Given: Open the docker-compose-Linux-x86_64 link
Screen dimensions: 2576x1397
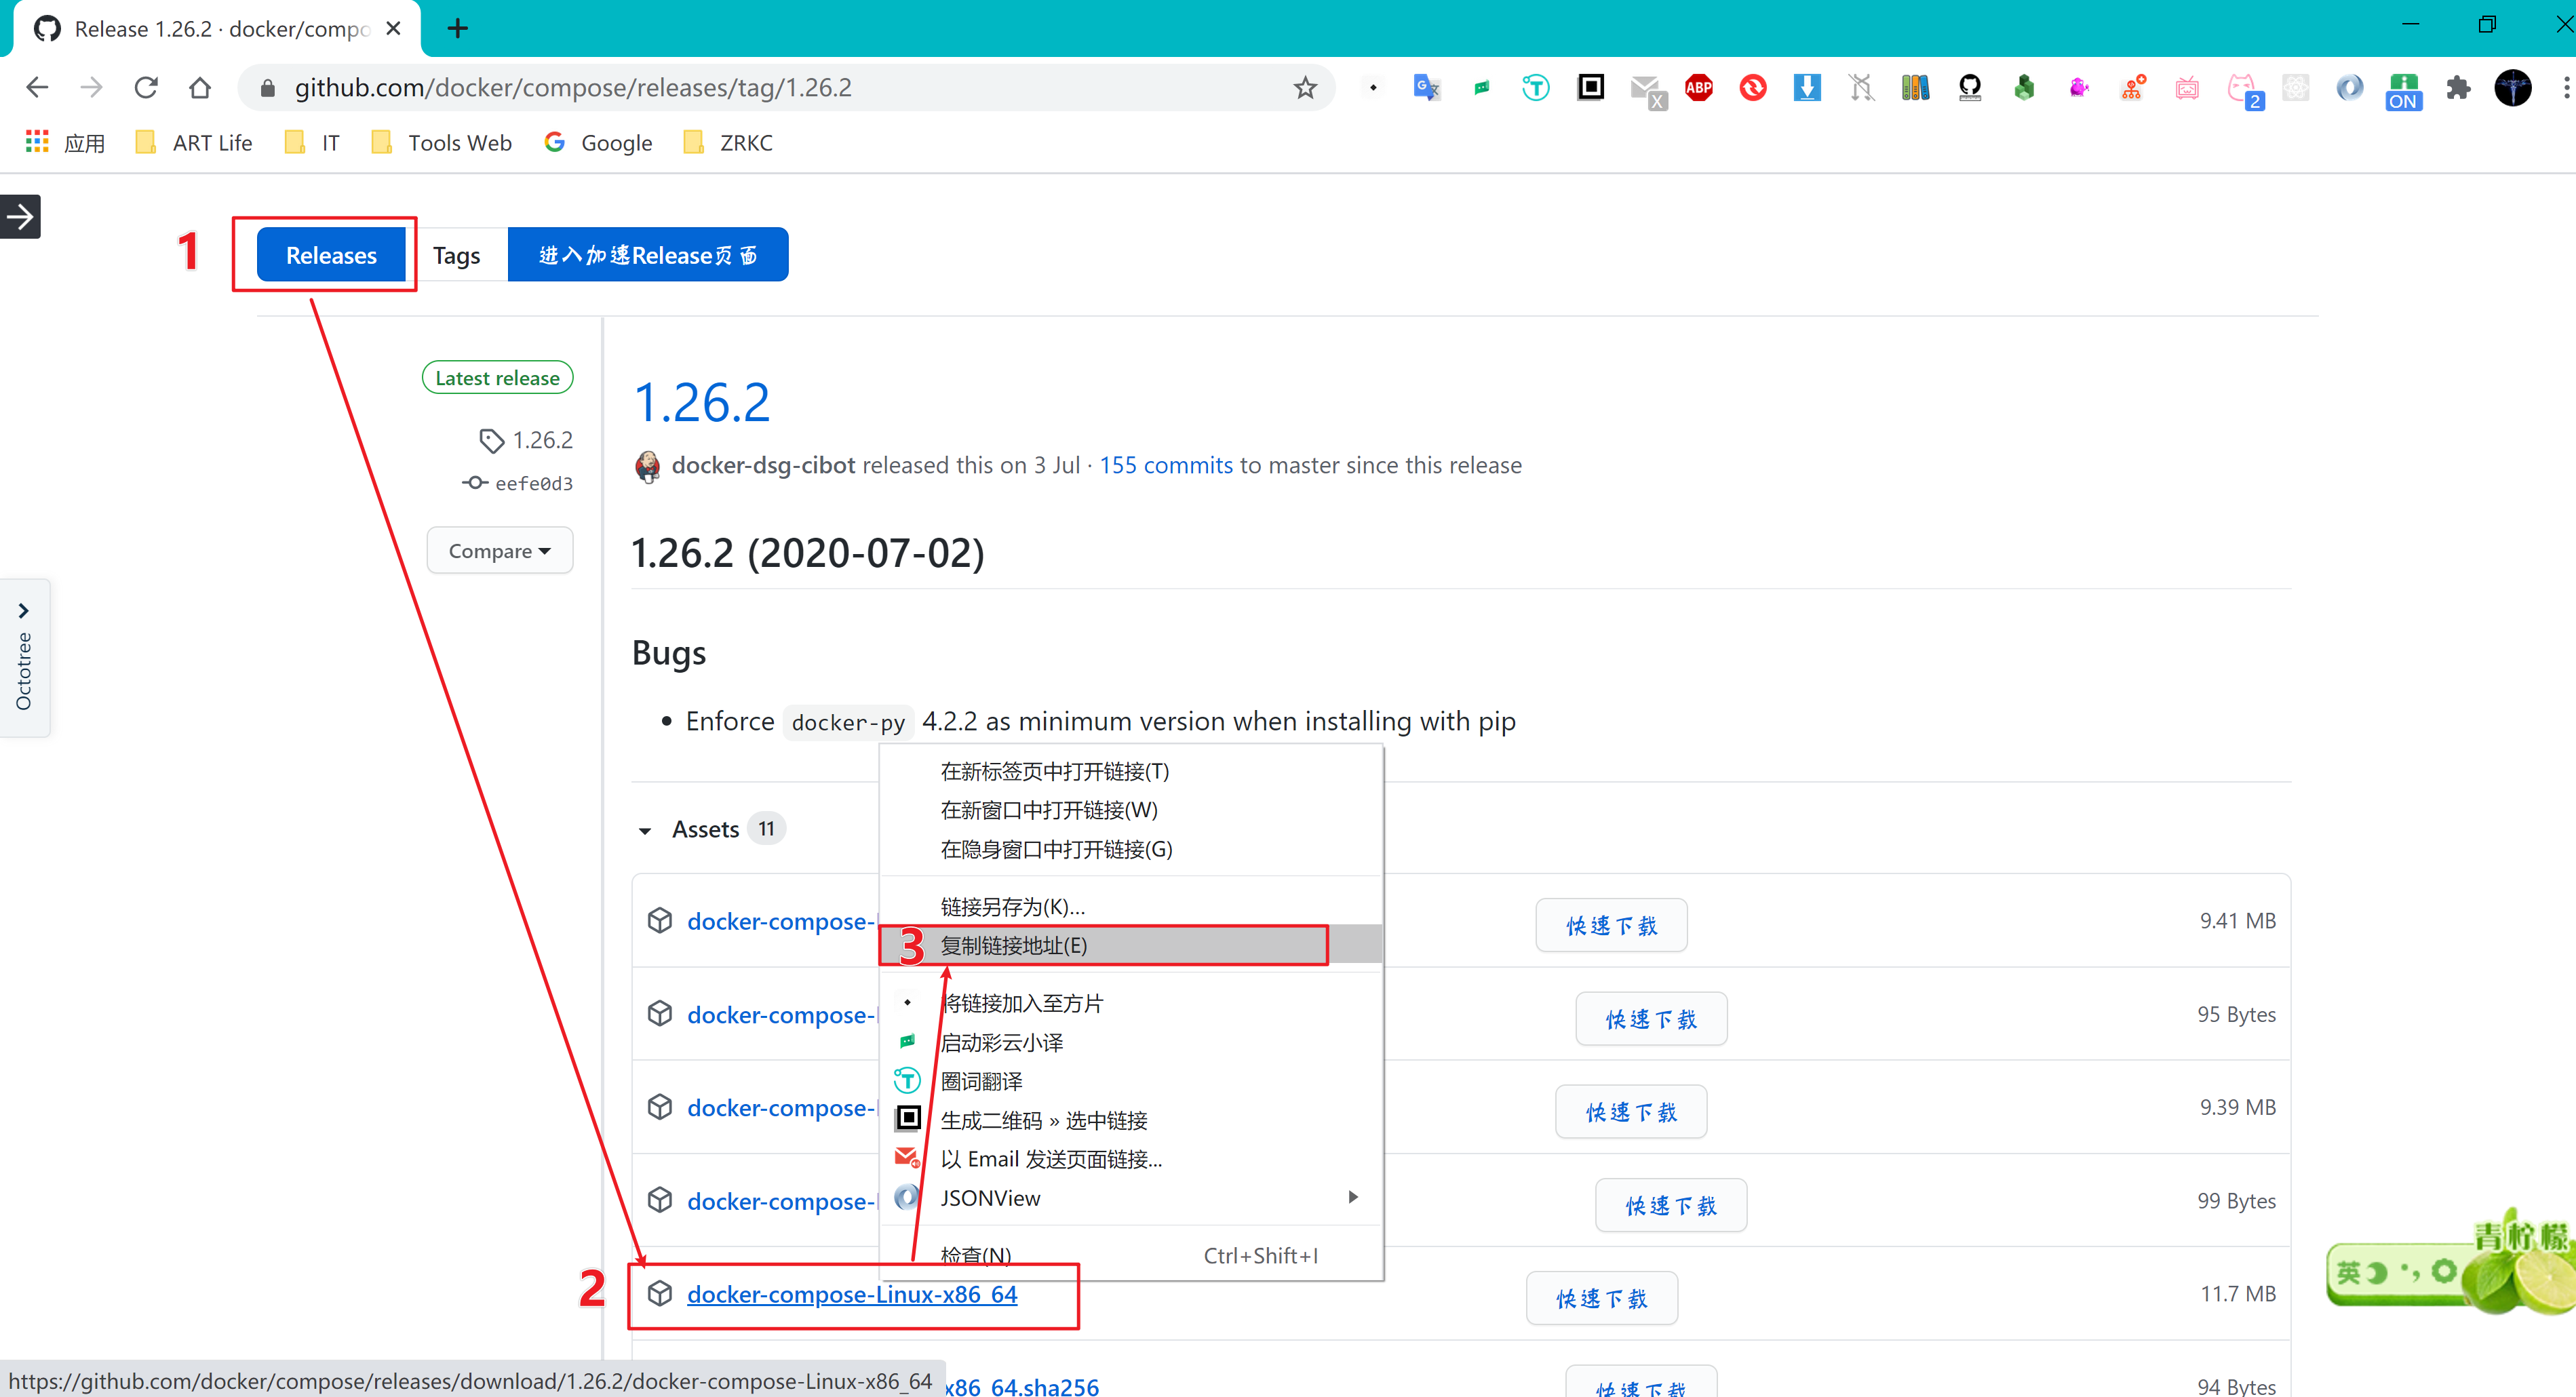Looking at the screenshot, I should pos(851,1294).
